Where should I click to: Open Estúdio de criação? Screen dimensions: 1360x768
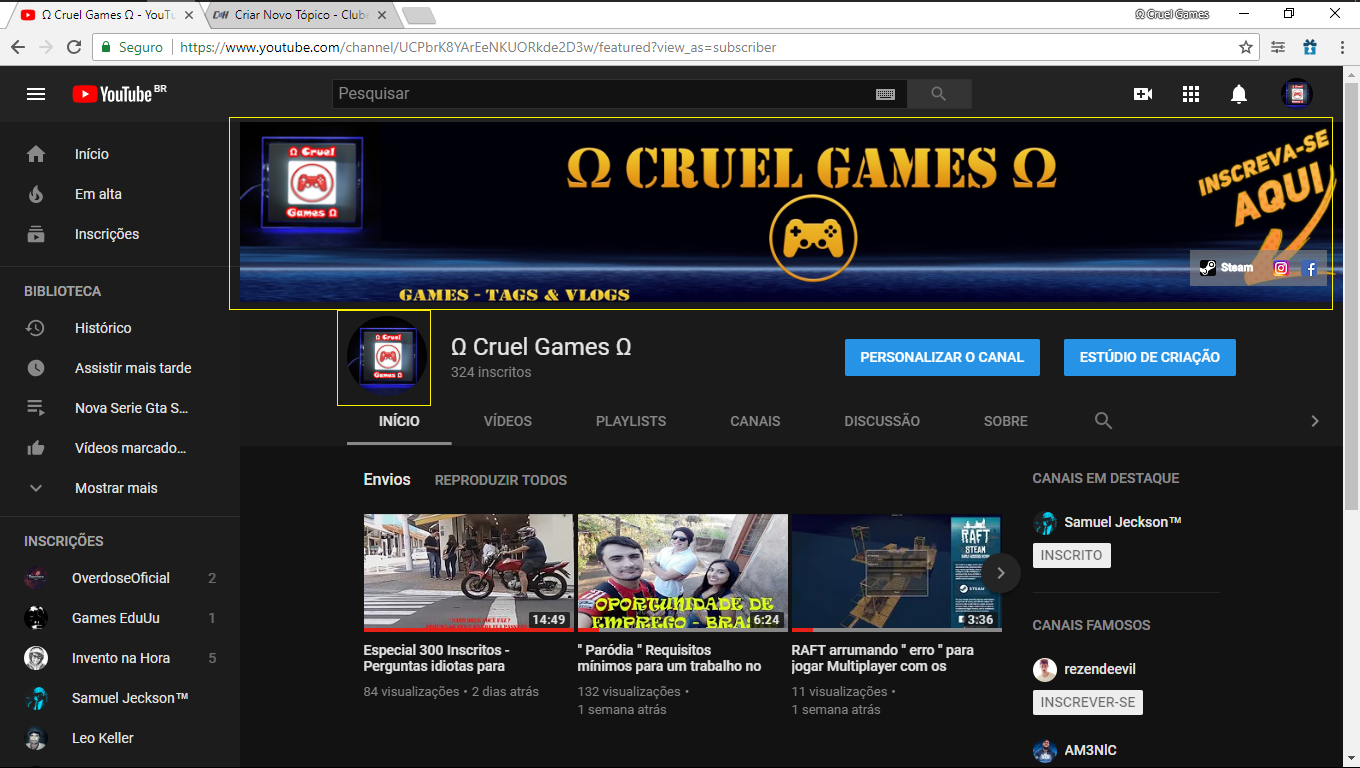(x=1150, y=357)
